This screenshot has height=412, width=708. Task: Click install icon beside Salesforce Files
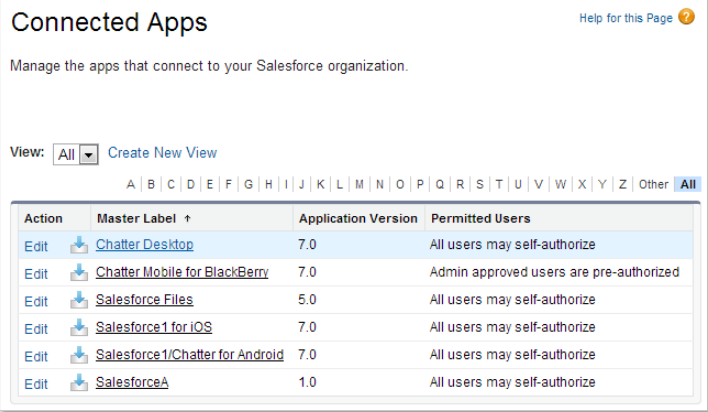[x=79, y=300]
